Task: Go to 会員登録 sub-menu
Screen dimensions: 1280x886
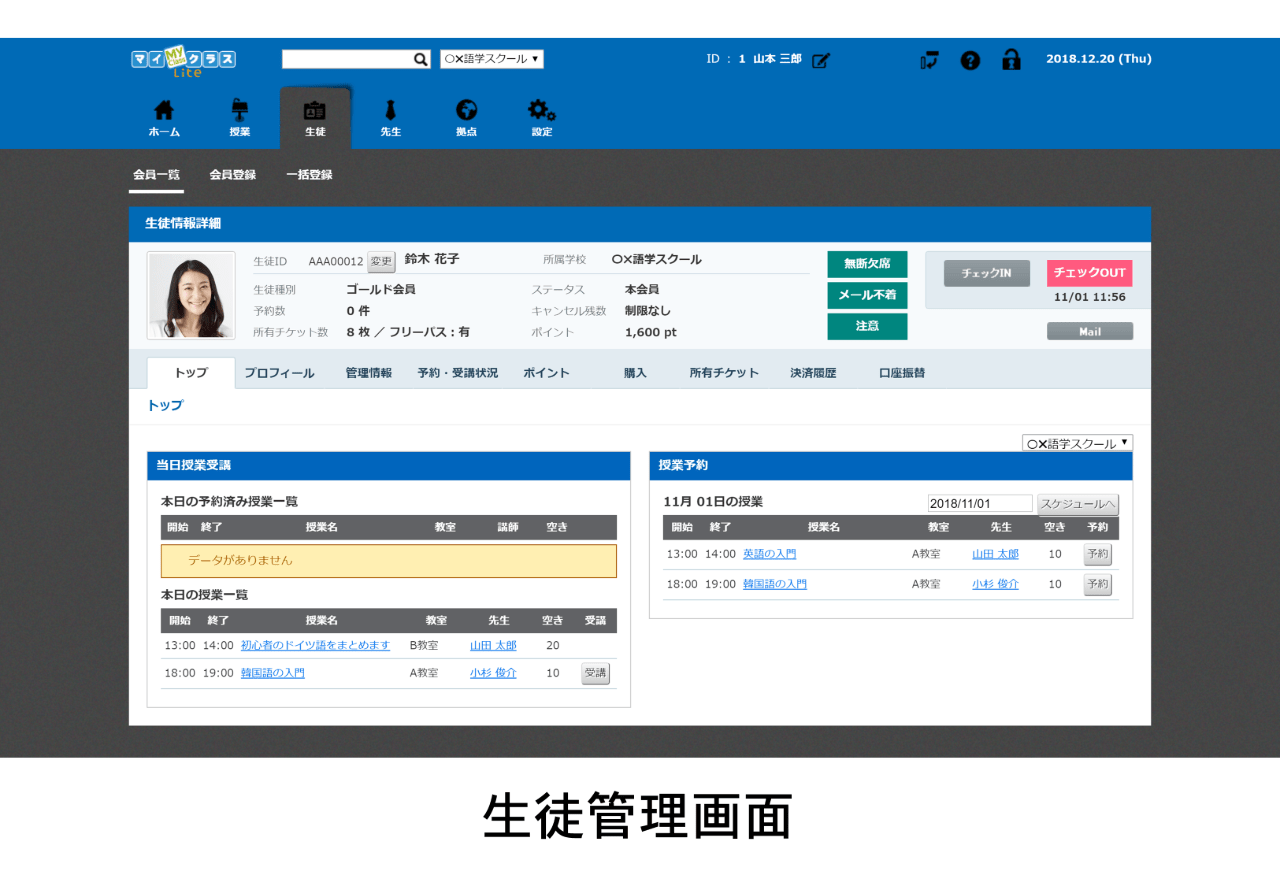Action: 232,175
